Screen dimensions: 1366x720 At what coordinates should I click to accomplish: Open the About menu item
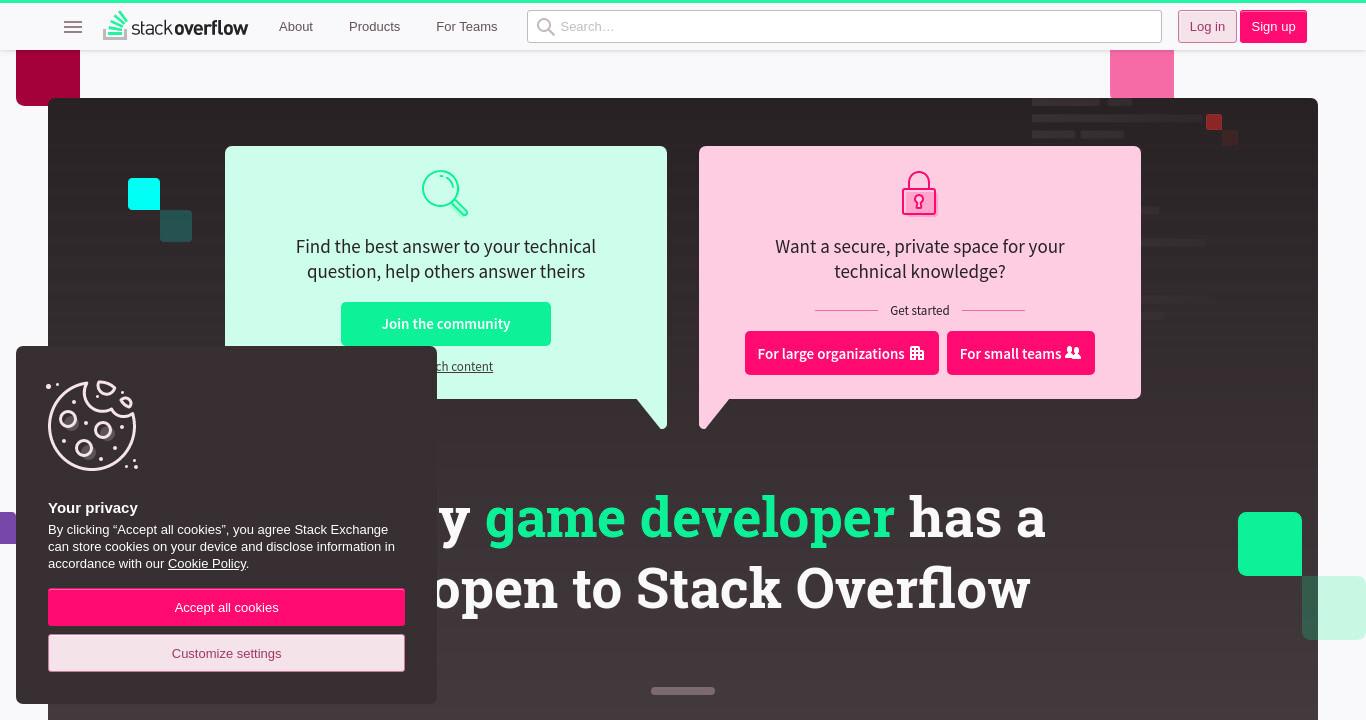coord(296,27)
